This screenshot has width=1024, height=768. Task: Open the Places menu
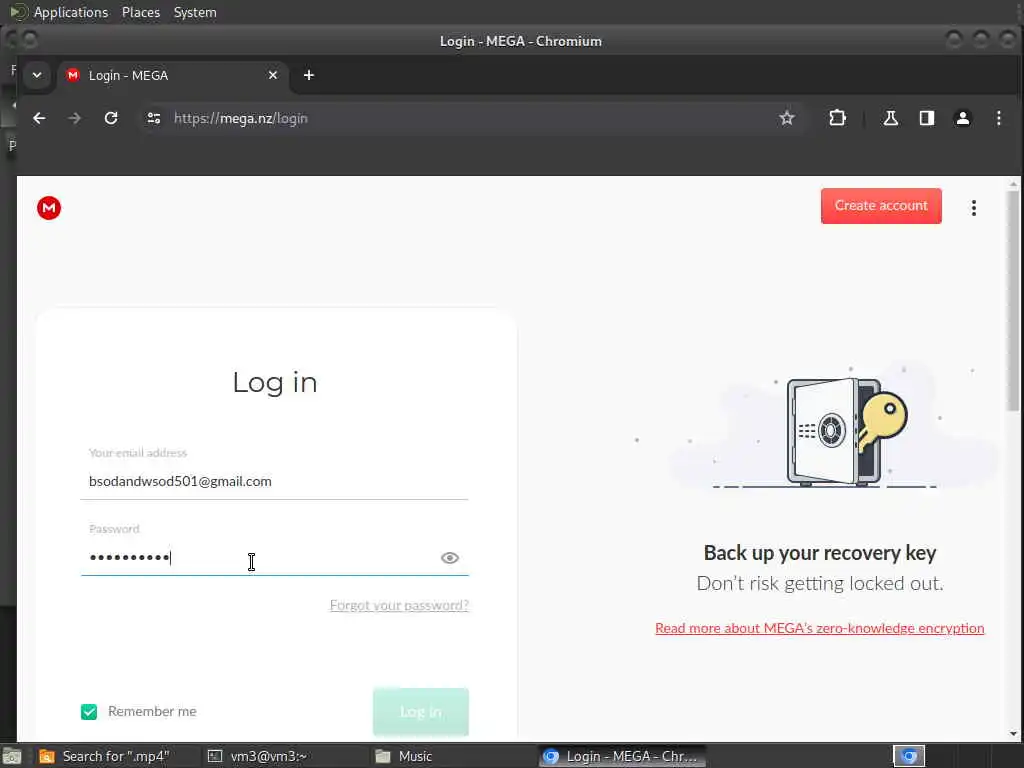pyautogui.click(x=140, y=12)
